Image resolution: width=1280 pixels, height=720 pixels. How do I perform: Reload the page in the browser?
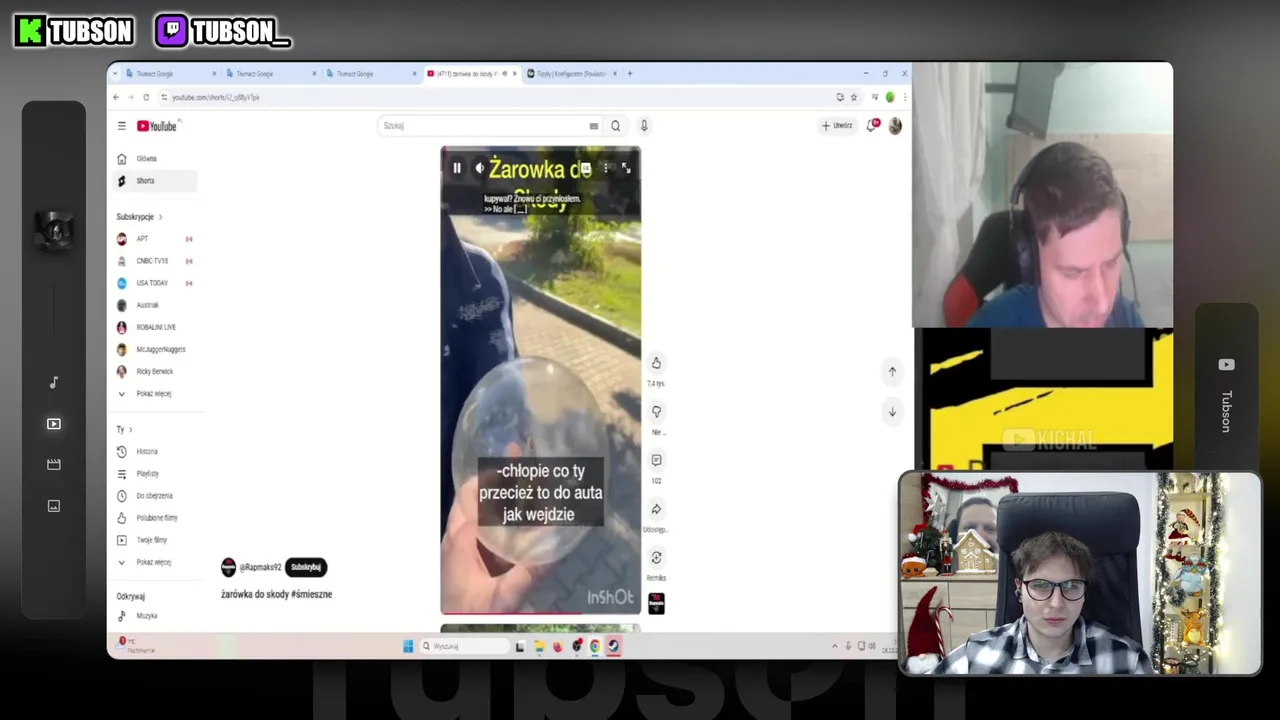[x=146, y=97]
